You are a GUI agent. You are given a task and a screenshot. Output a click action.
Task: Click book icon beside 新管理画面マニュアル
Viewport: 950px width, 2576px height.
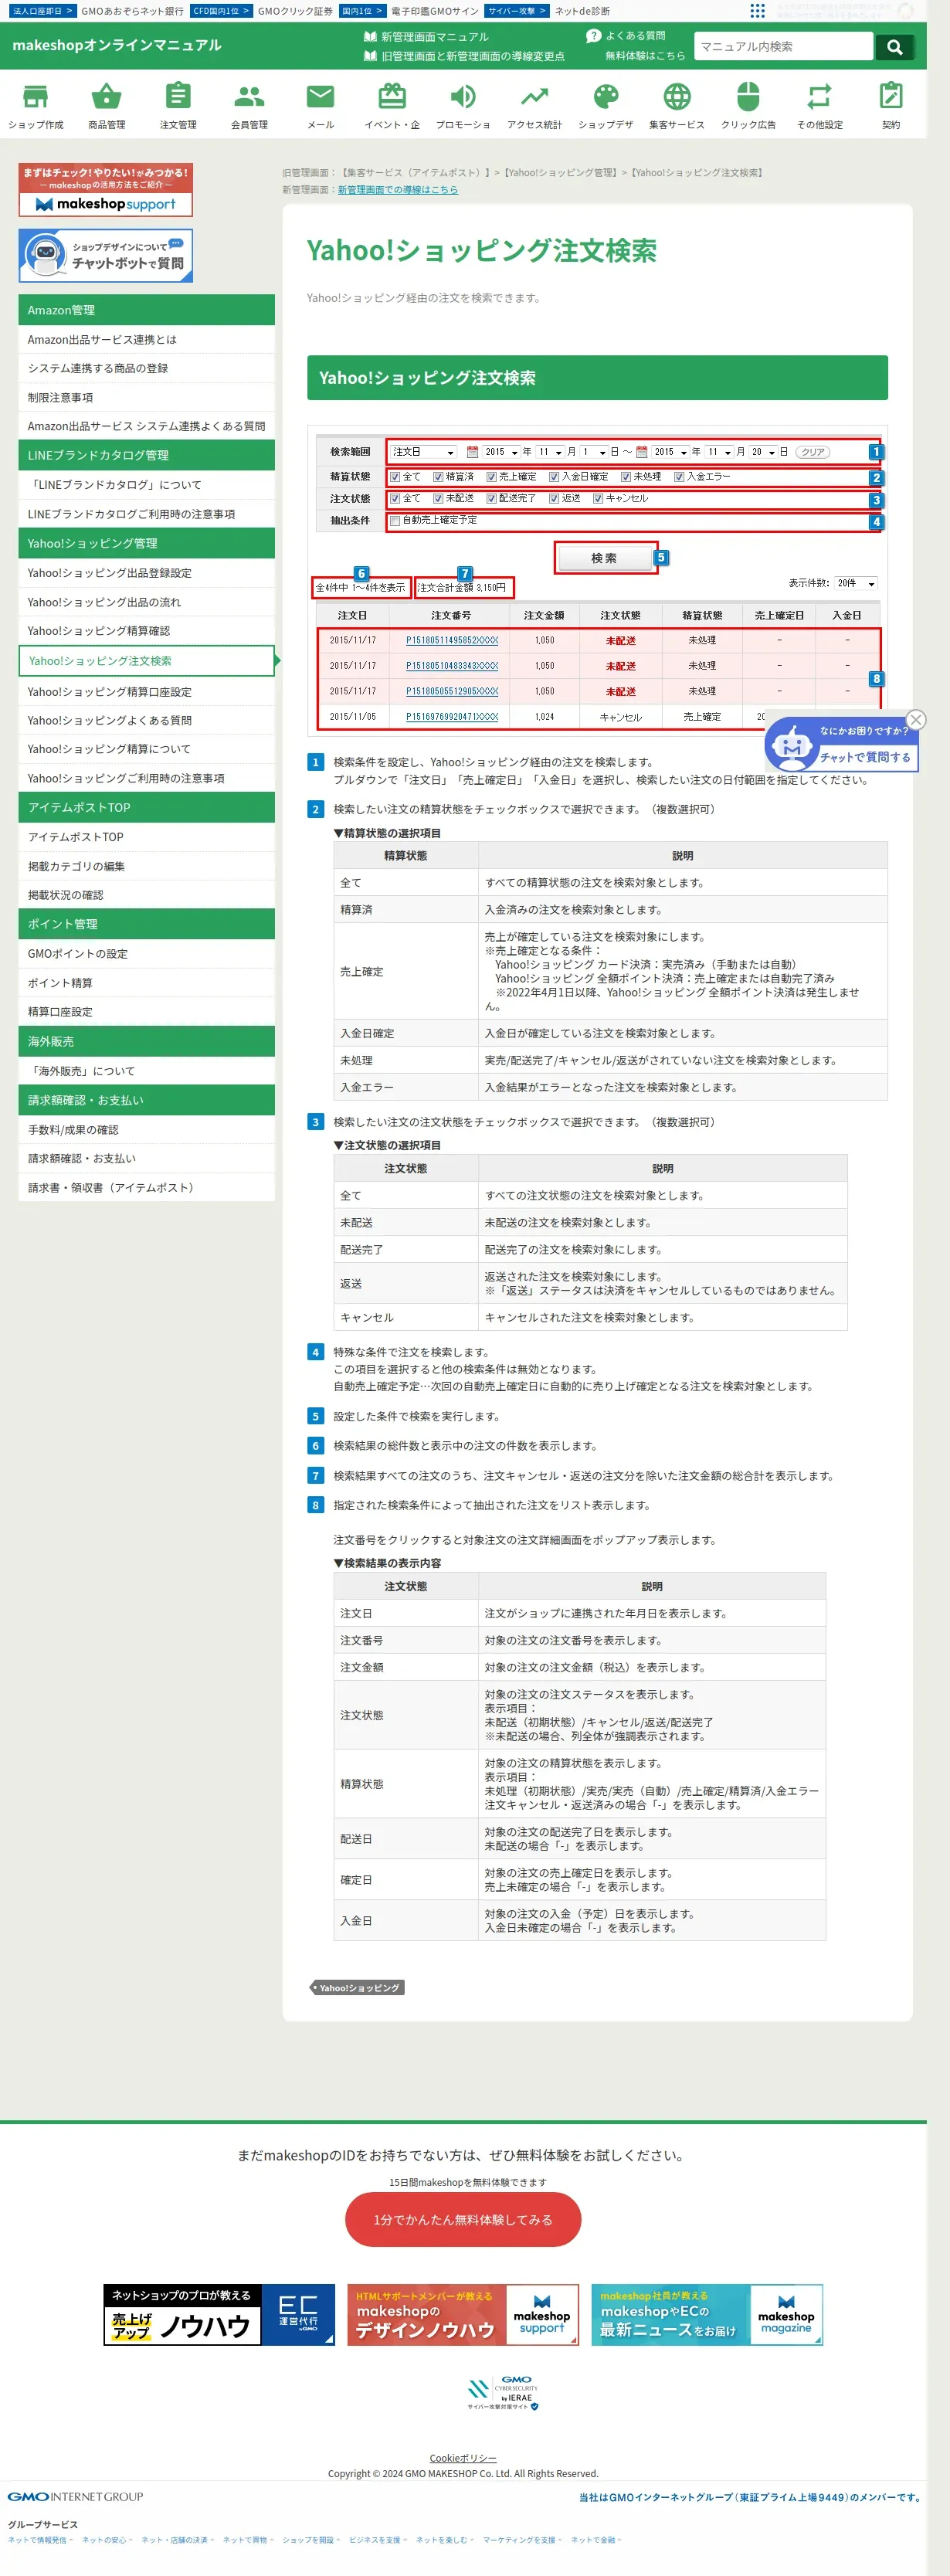[370, 37]
